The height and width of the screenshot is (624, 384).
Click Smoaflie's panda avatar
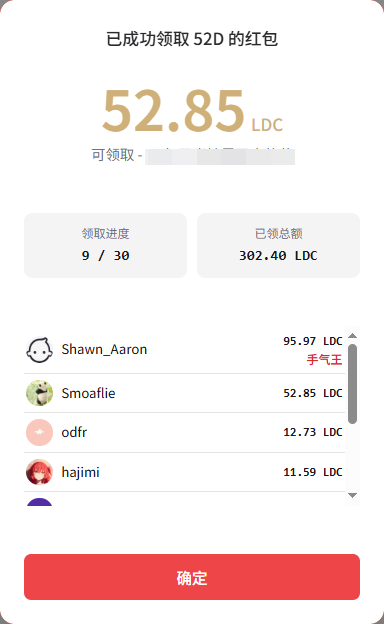click(x=39, y=393)
